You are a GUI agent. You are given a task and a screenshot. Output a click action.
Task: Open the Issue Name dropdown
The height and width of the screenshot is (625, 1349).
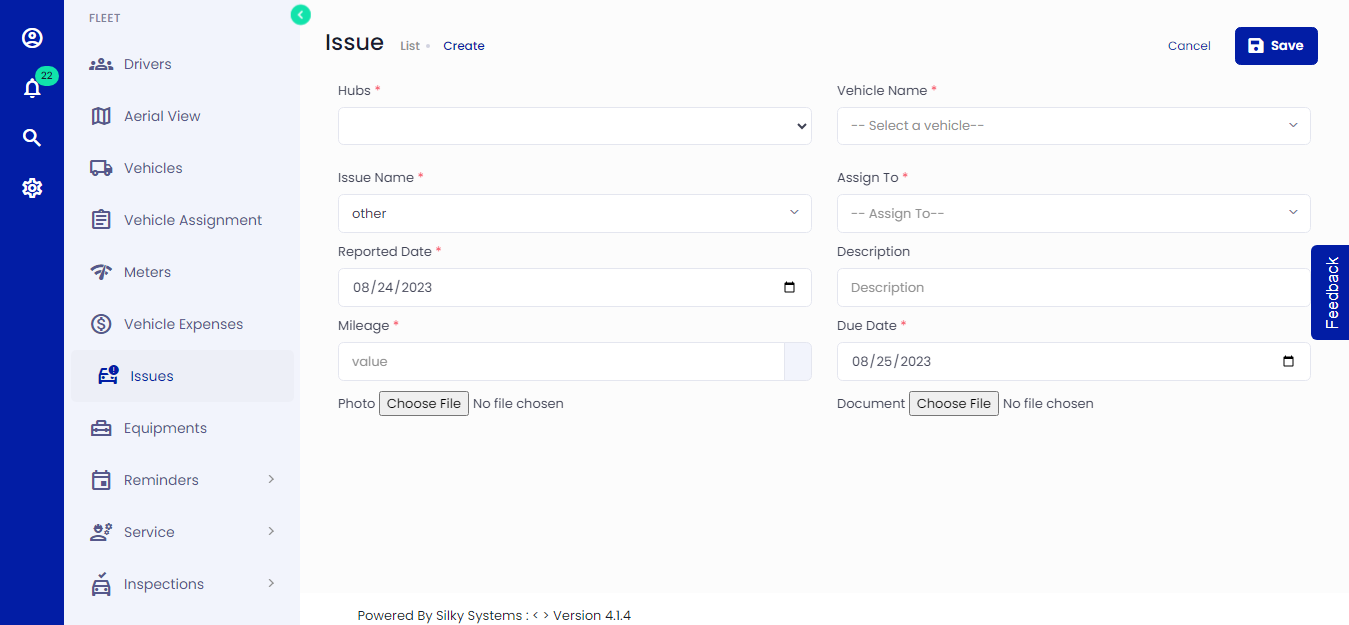574,214
